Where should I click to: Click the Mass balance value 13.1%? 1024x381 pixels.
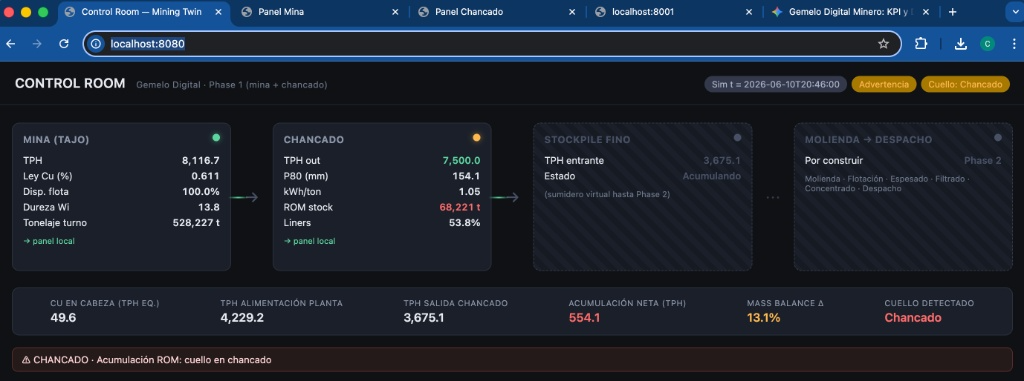763,318
